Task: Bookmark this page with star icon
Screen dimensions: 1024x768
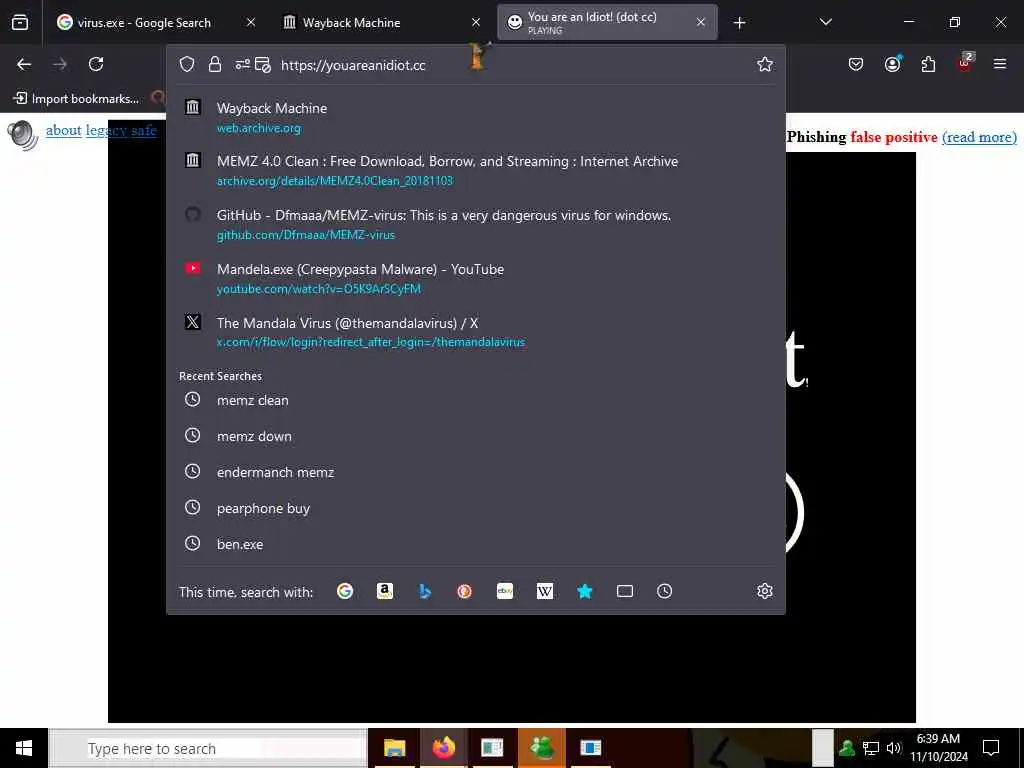Action: 765,64
